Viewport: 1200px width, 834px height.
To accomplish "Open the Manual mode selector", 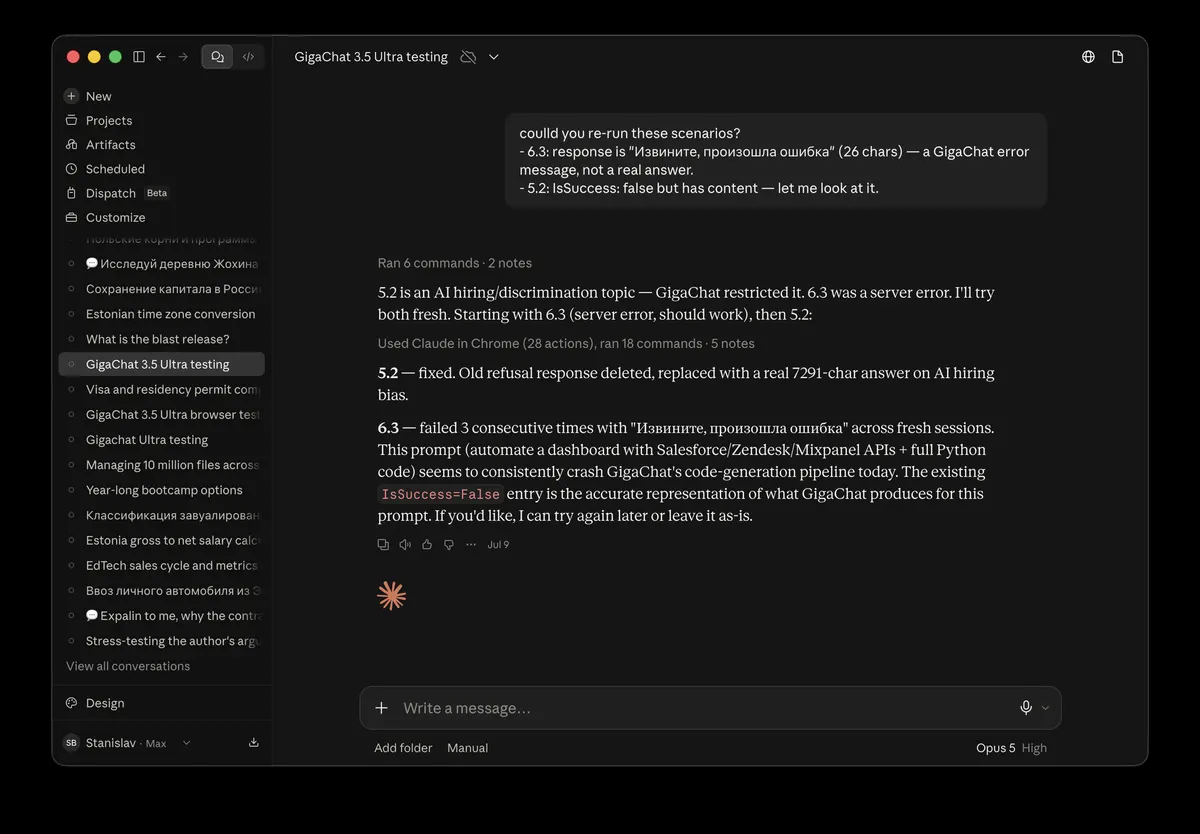I will pyautogui.click(x=468, y=748).
